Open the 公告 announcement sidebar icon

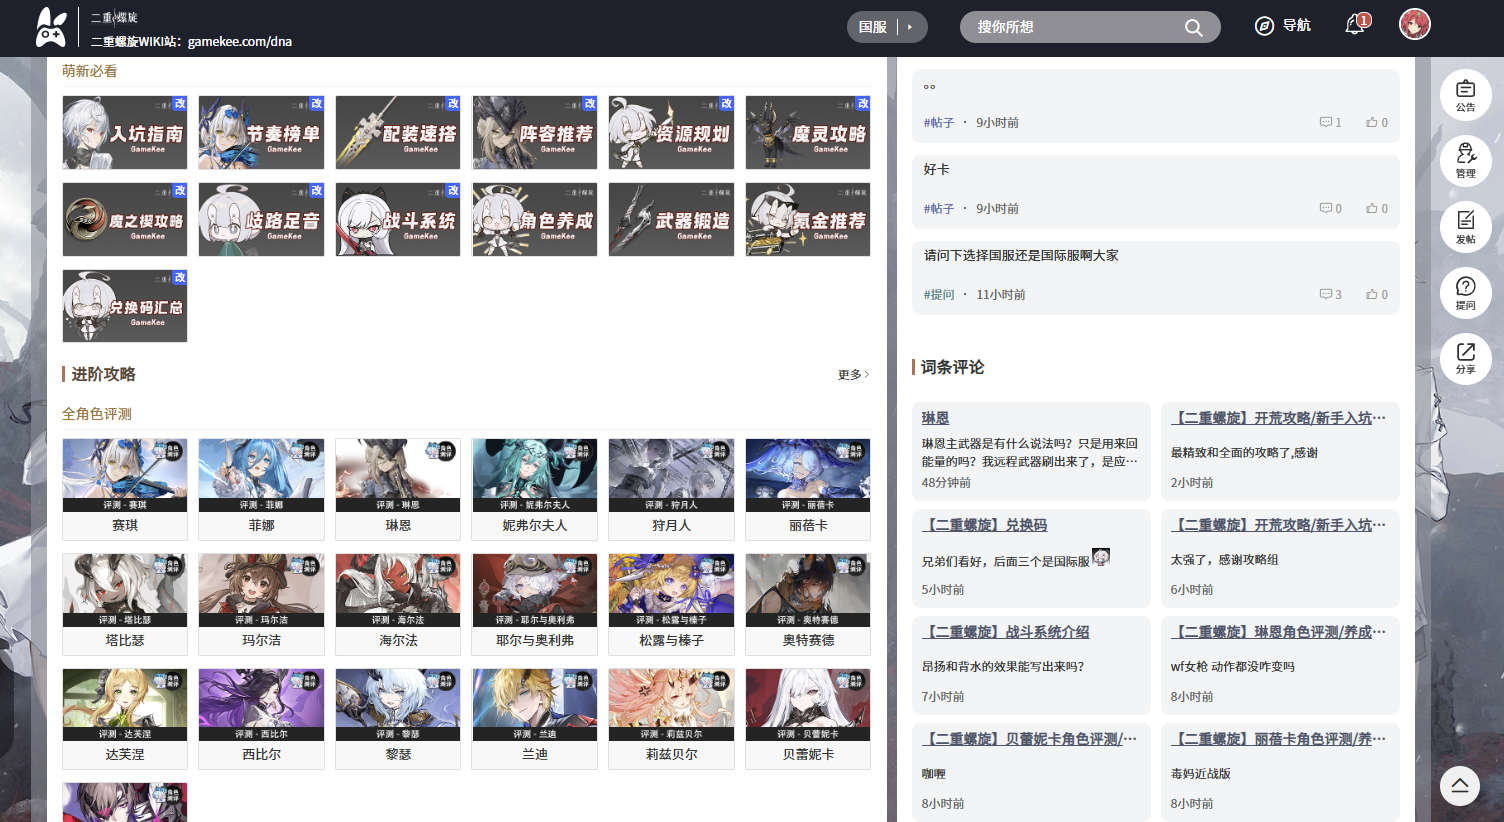click(1465, 94)
